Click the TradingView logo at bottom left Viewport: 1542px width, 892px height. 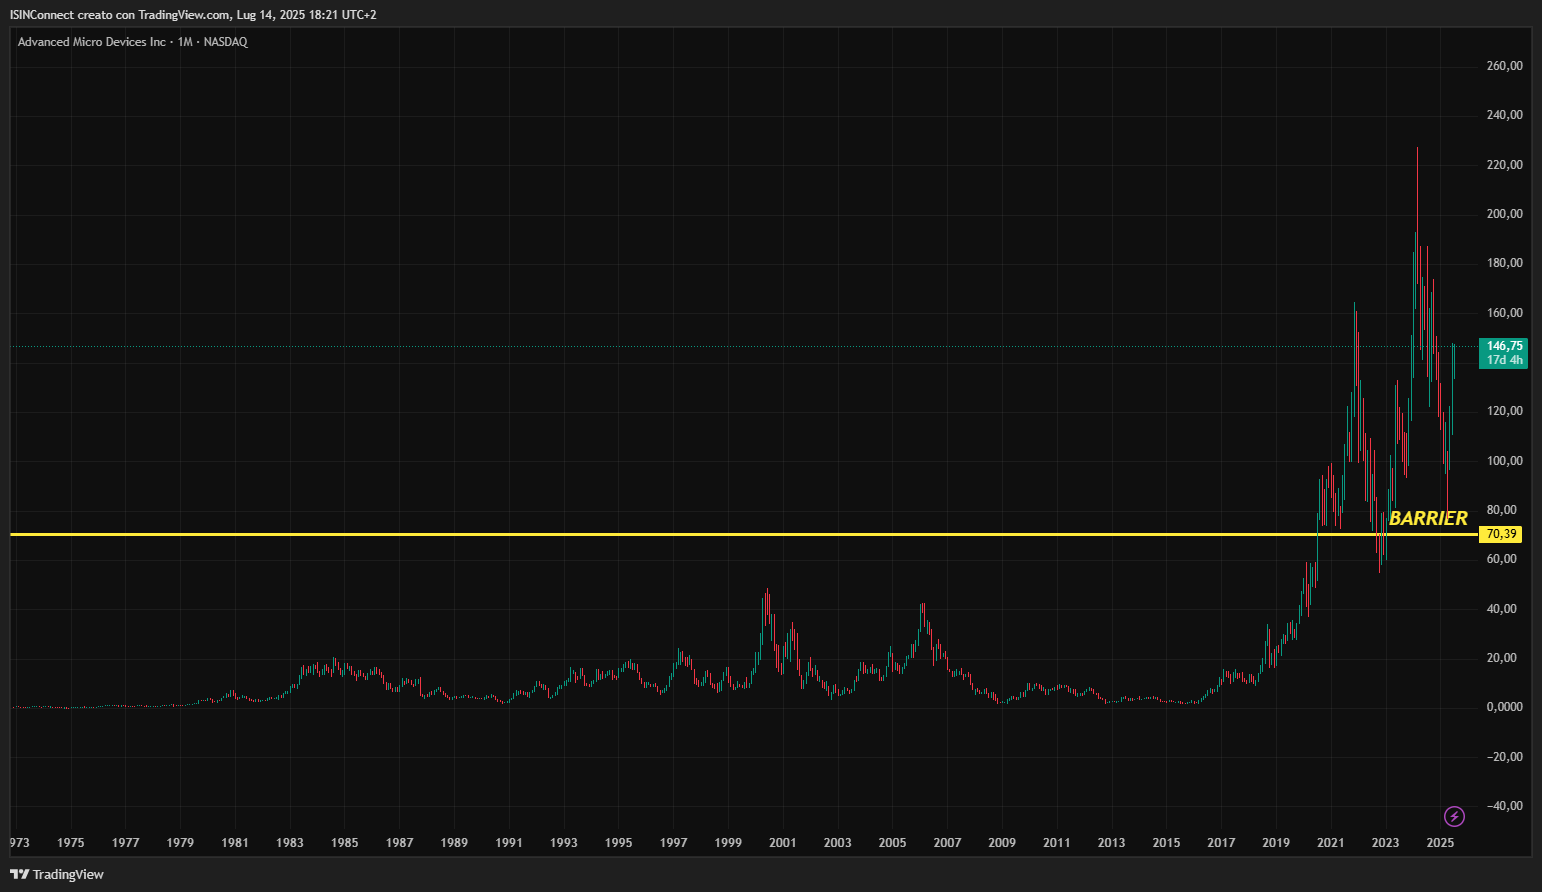click(57, 874)
